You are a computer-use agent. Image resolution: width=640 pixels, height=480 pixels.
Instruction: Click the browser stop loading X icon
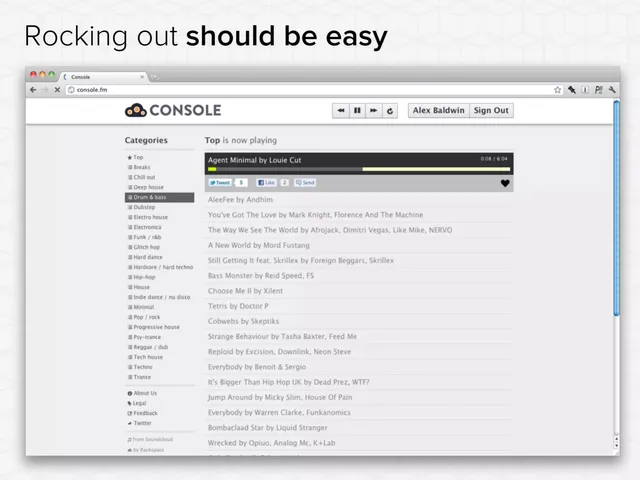coord(57,90)
